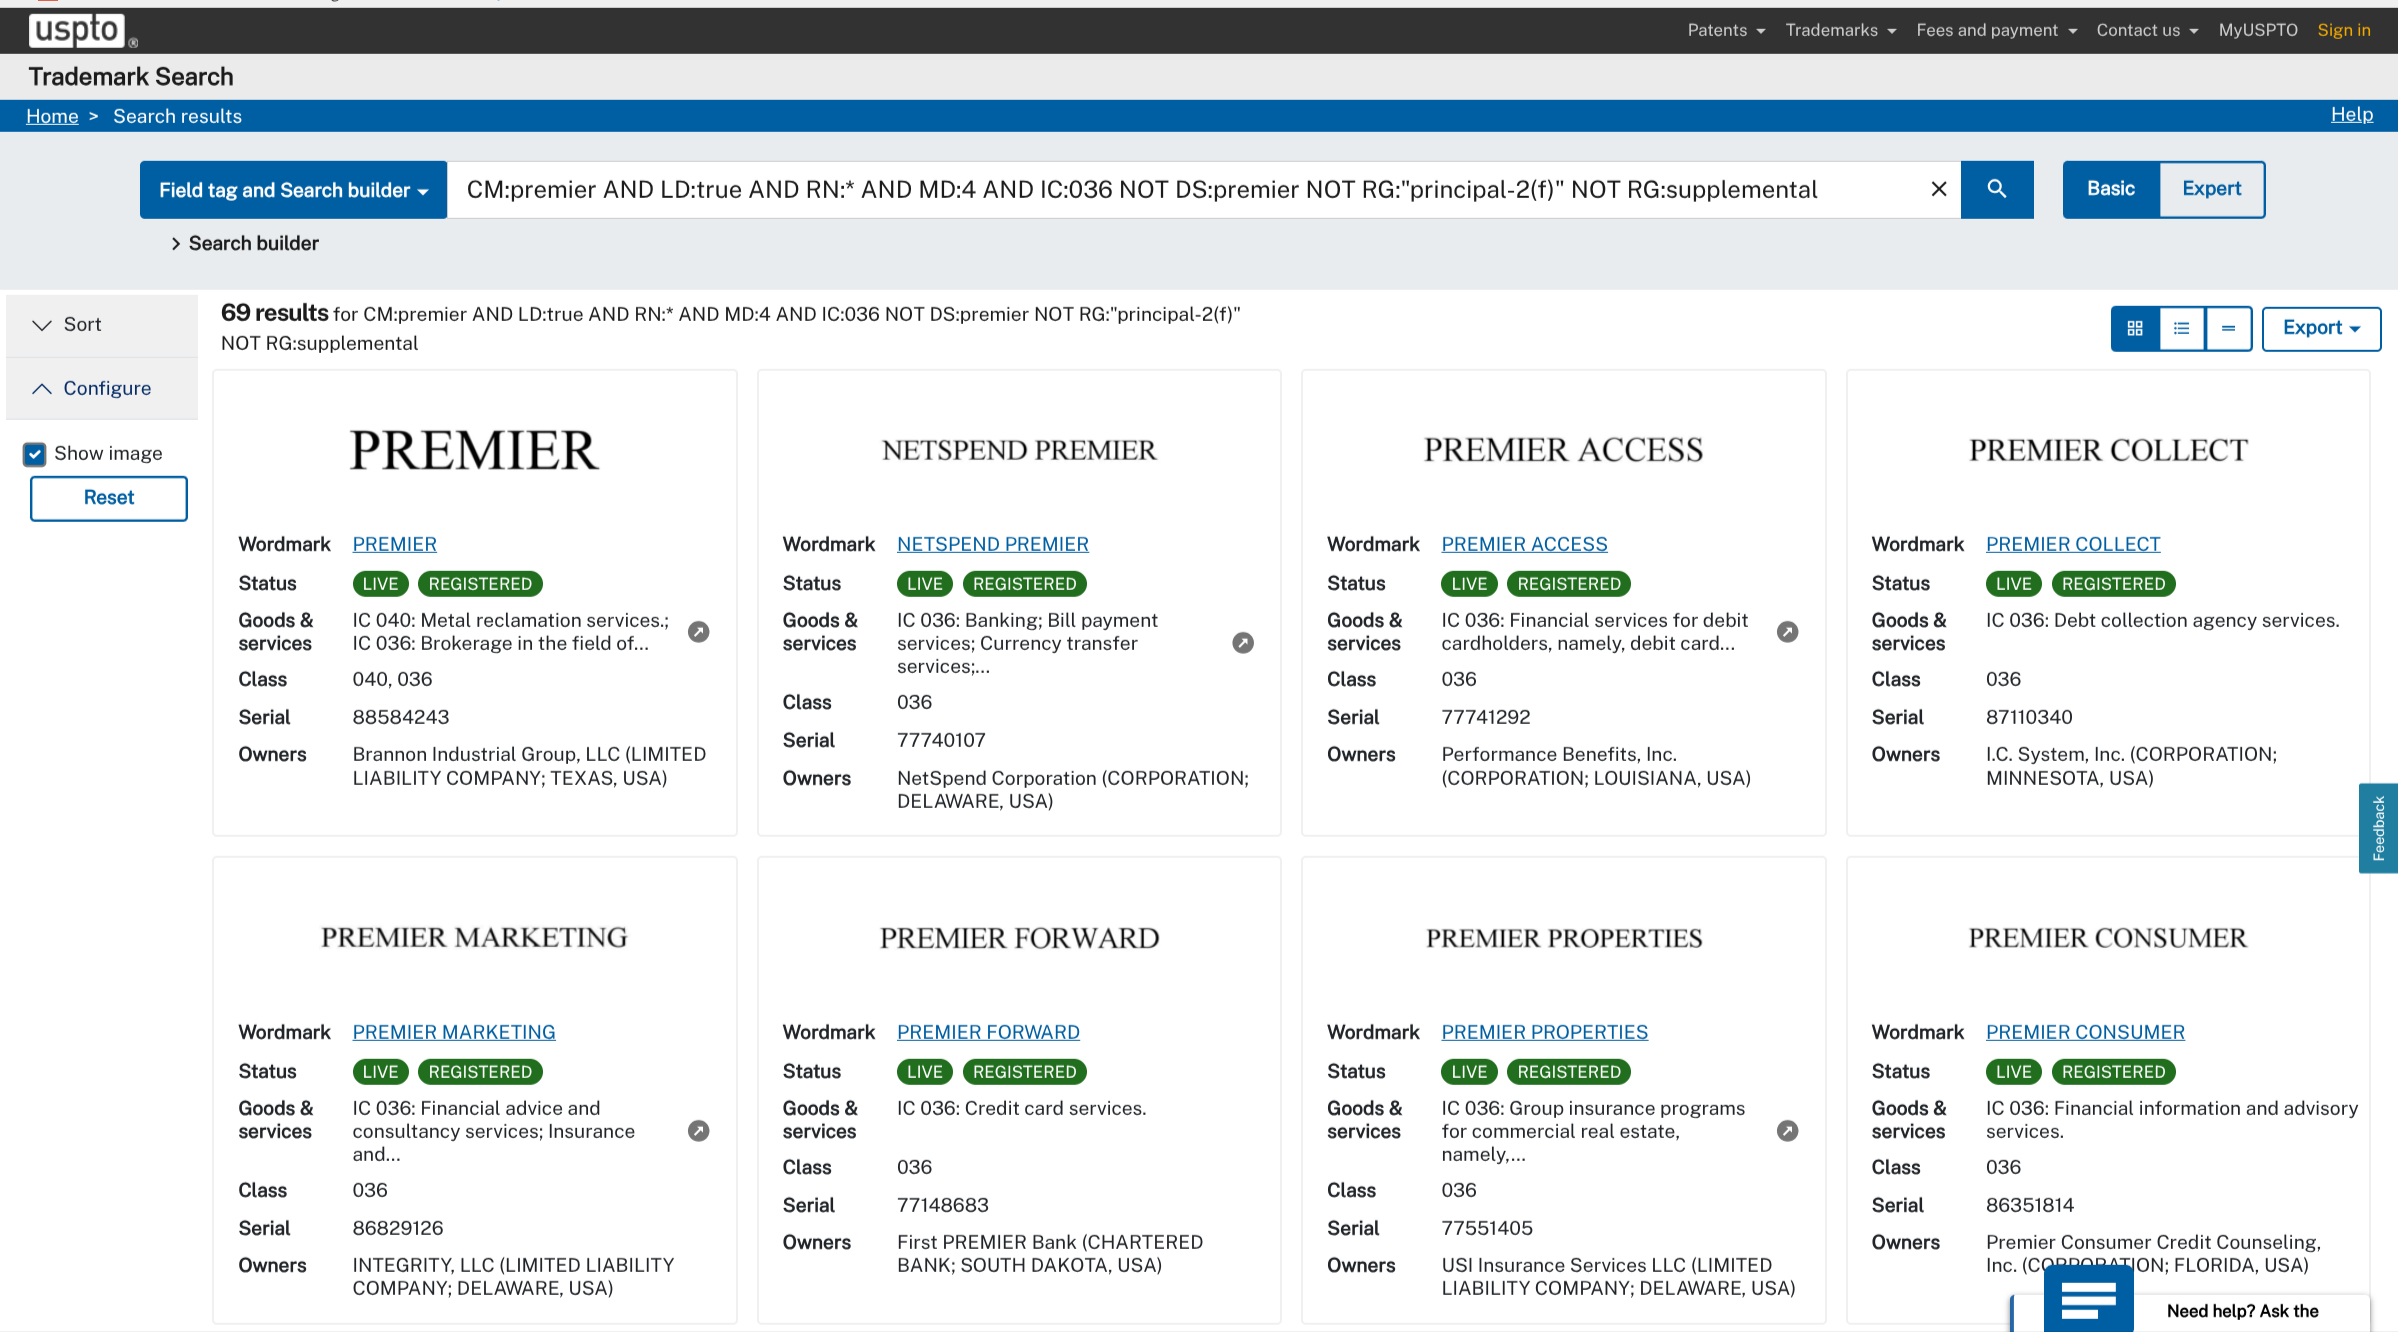Screen dimensions: 2398x1332
Task: Expand goods details for PREMIER PROPERTIES
Action: tap(1787, 1131)
